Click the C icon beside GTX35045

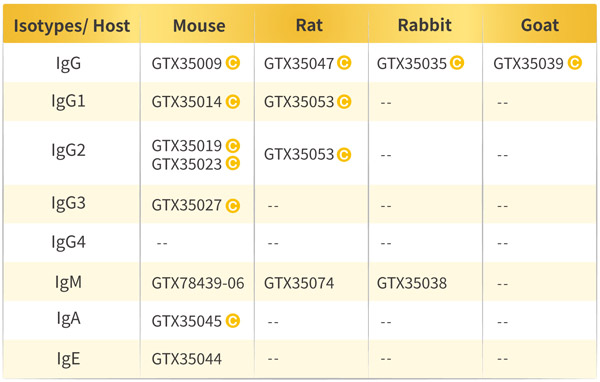233,321
